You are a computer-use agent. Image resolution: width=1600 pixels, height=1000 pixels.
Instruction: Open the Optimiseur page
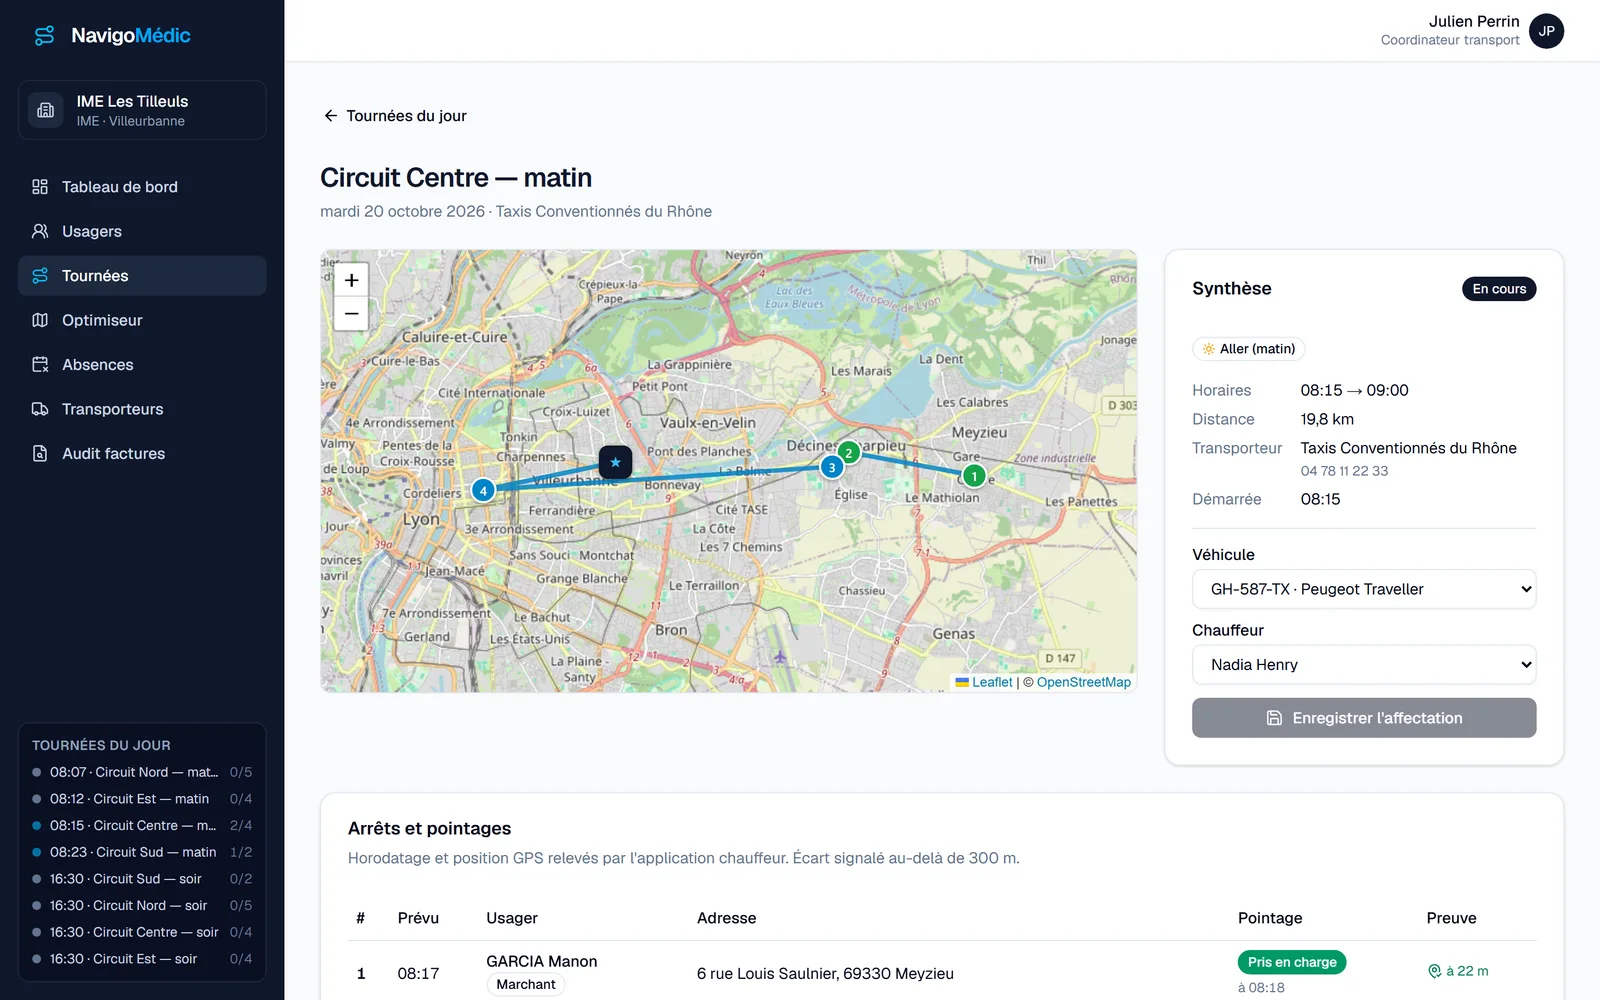(x=142, y=320)
